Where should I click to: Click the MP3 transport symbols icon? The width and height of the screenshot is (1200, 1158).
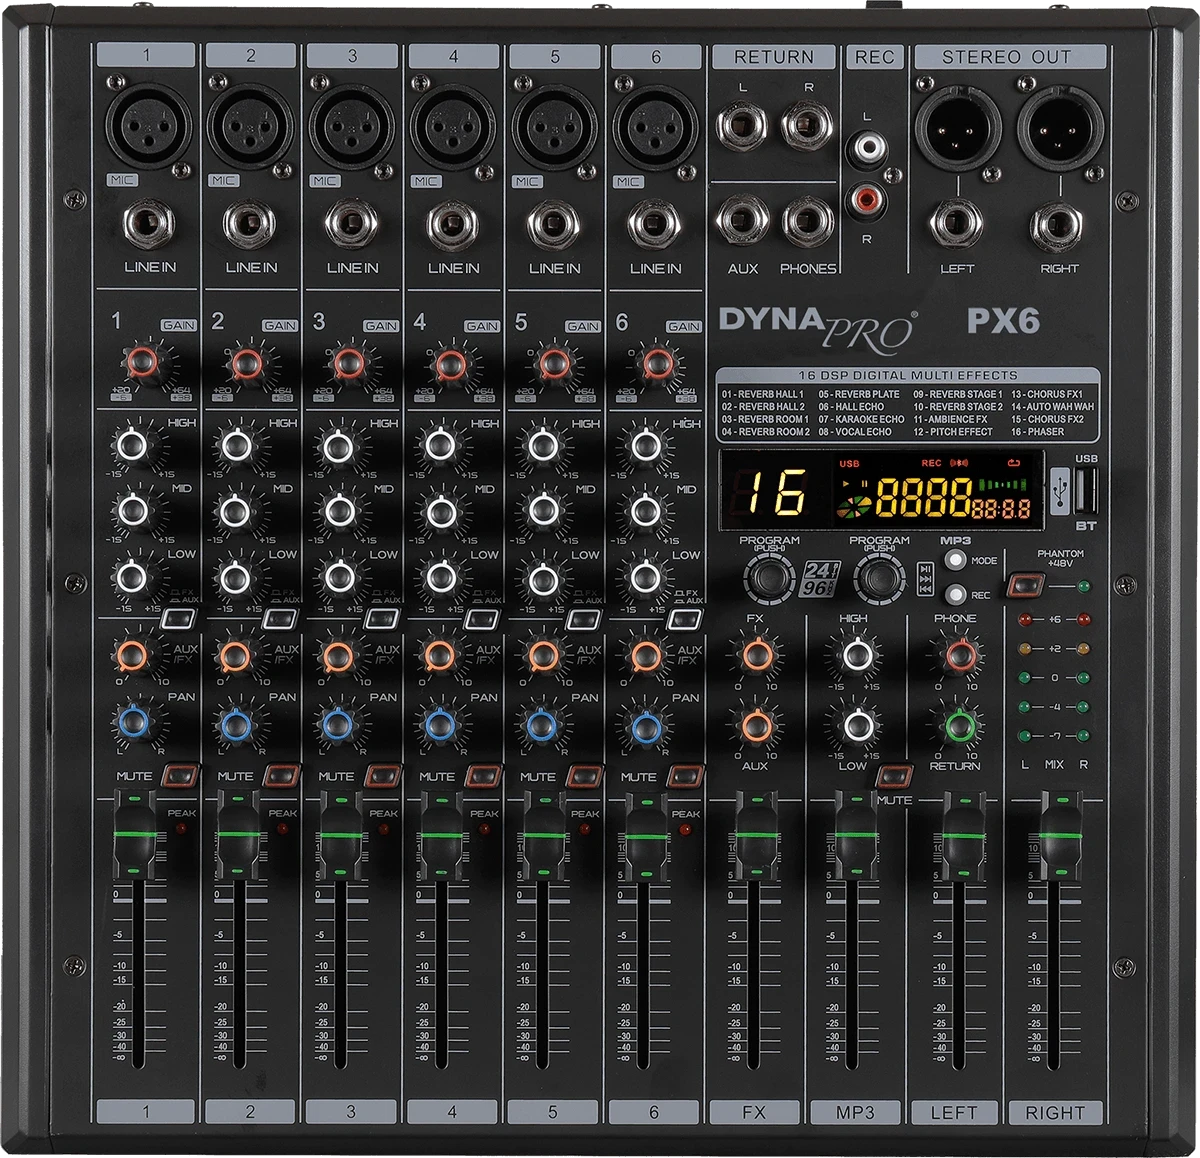pos(925,580)
